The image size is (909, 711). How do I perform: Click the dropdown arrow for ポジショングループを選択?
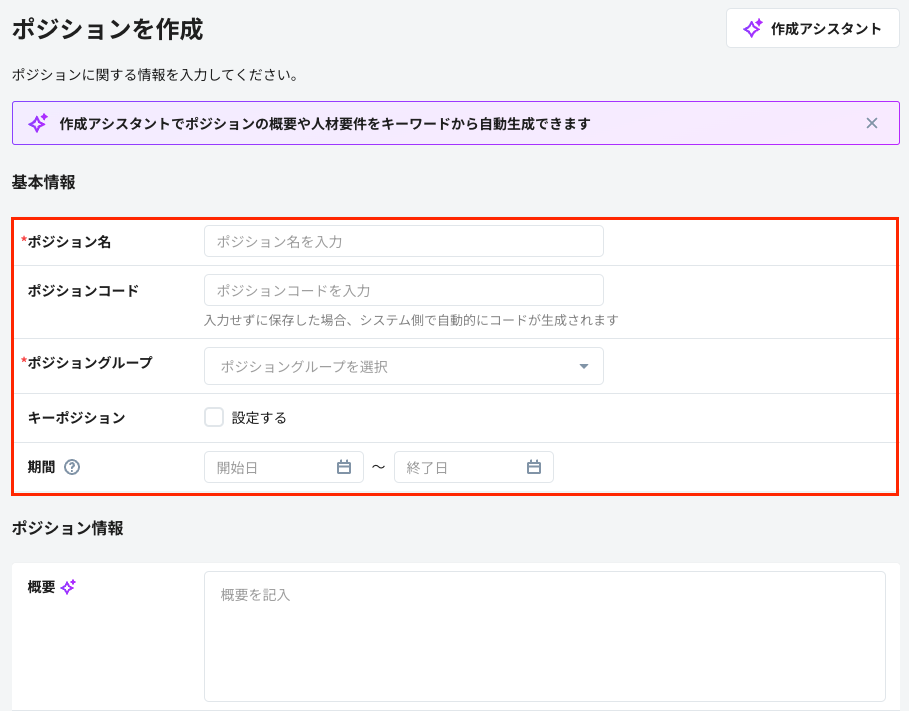click(583, 366)
